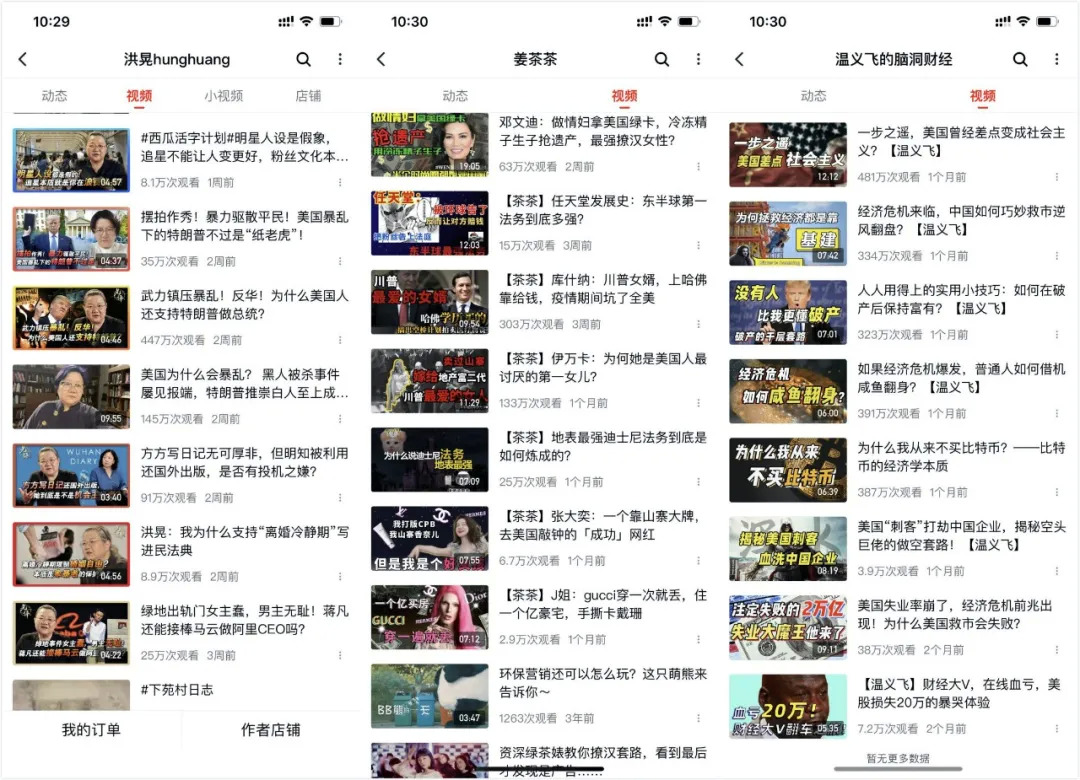Open three-dot menu for 库什纳 video

(x=698, y=324)
